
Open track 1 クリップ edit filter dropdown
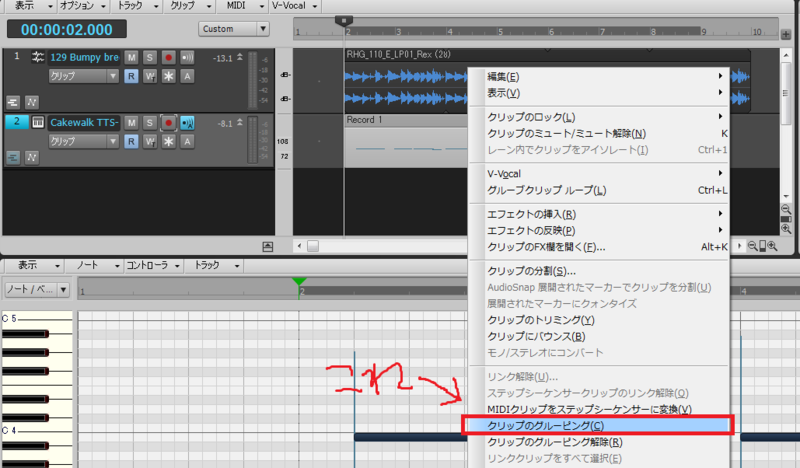(84, 76)
